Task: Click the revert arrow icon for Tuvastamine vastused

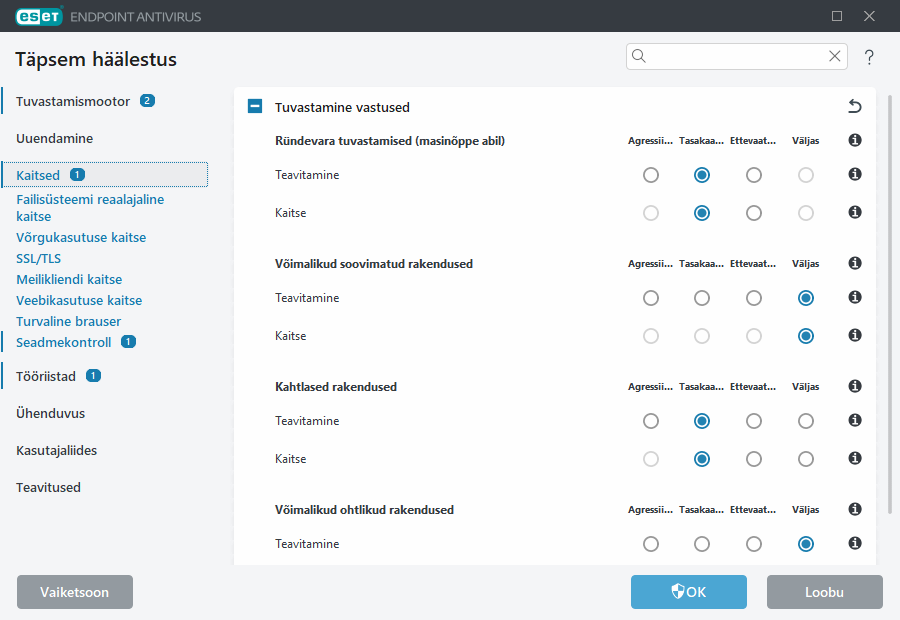Action: [854, 107]
